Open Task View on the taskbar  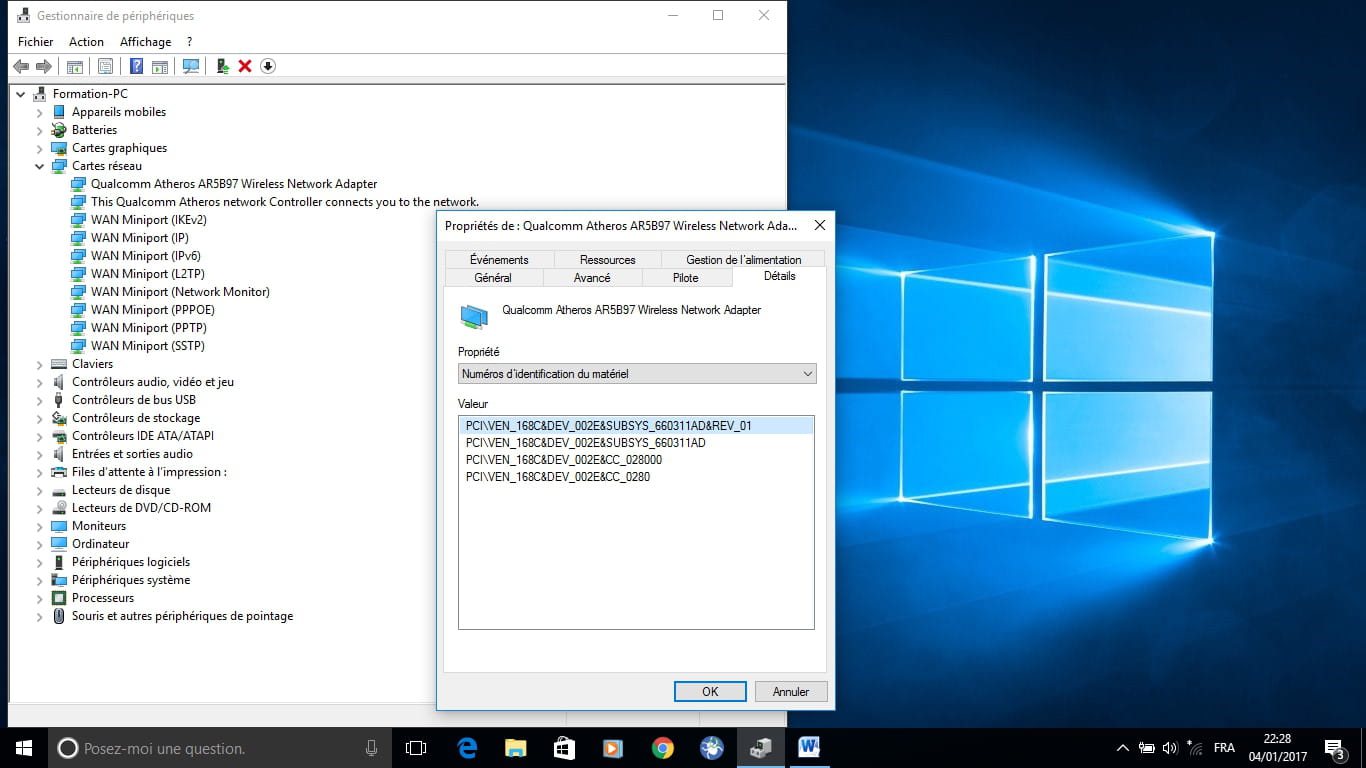pos(416,748)
